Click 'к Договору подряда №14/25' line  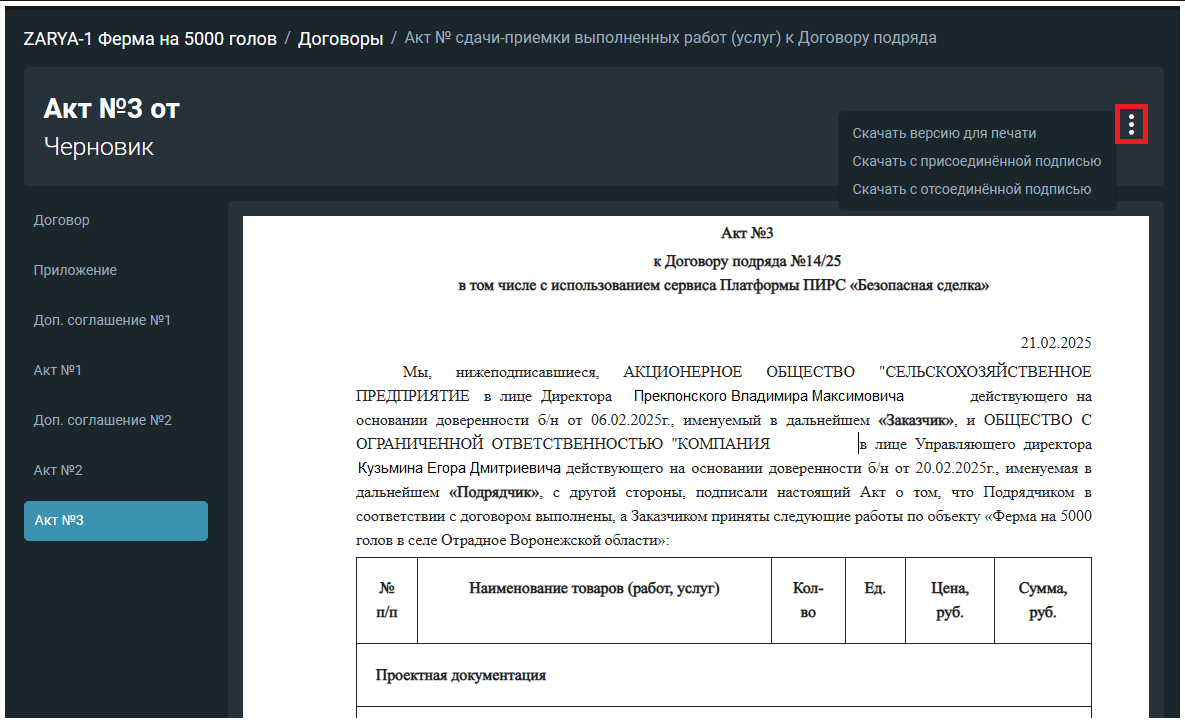(x=747, y=261)
